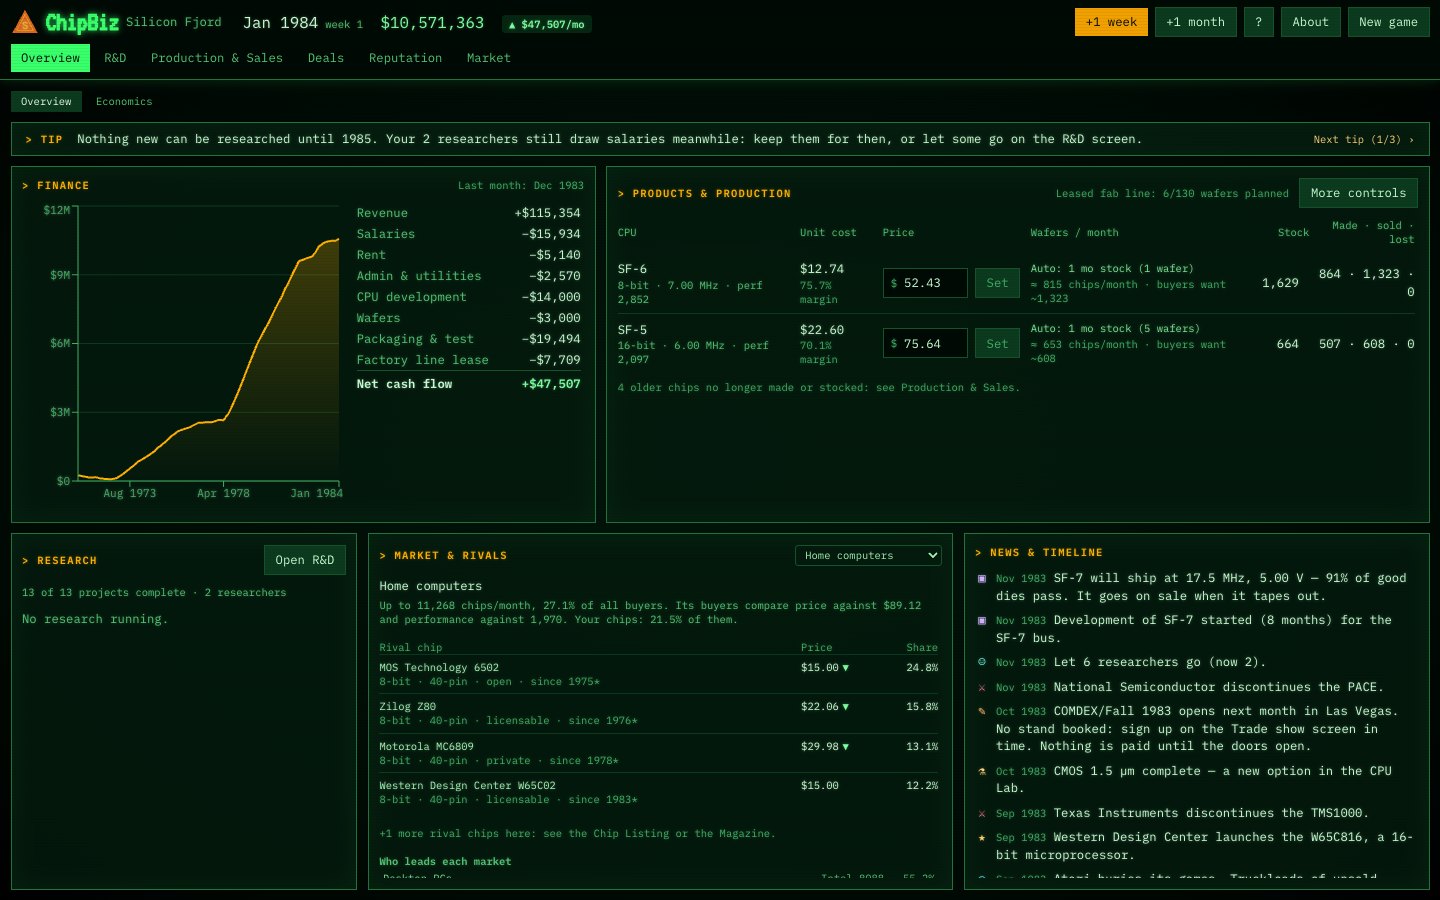1440x900 pixels.
Task: Open the About page
Action: (1310, 22)
